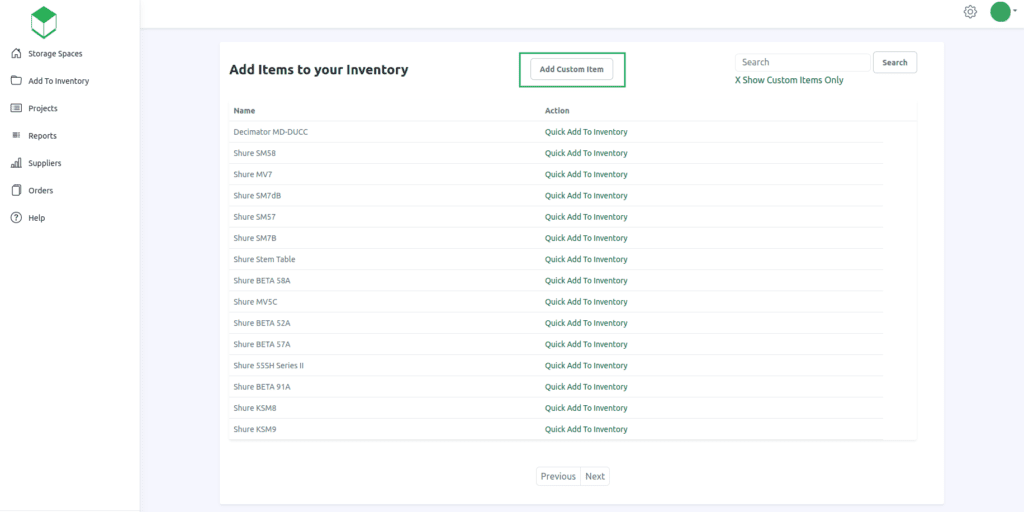The image size is (1024, 512).
Task: Quick add Shure SM58 to inventory
Action: (586, 153)
